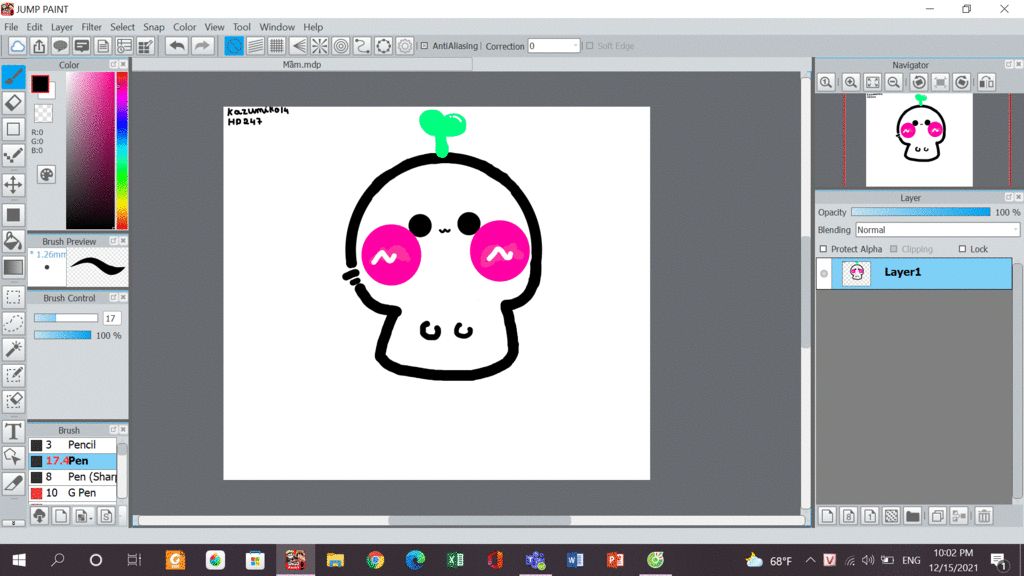The height and width of the screenshot is (576, 1024).
Task: Select the Select Pen tool
Action: tap(14, 376)
